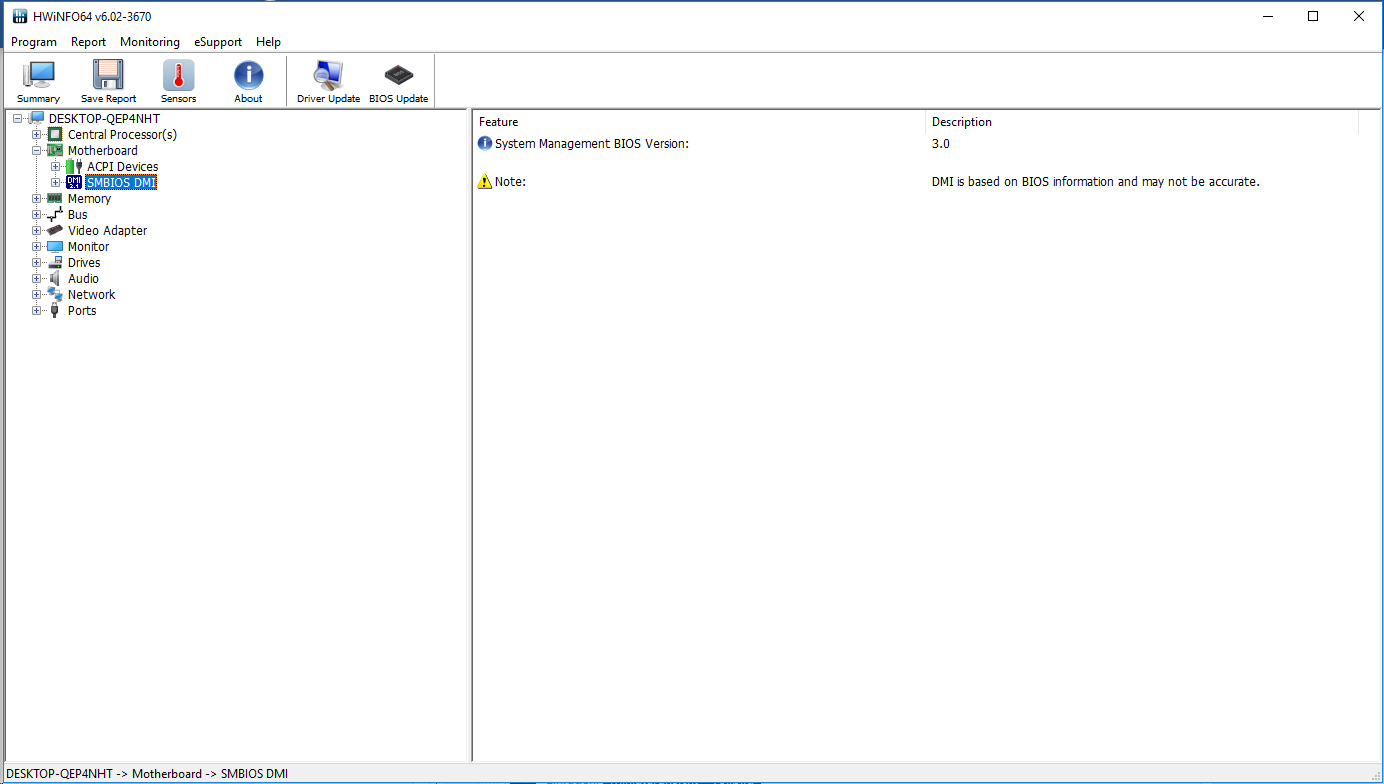Select the Network tree label
1384x784 pixels.
pos(91,295)
